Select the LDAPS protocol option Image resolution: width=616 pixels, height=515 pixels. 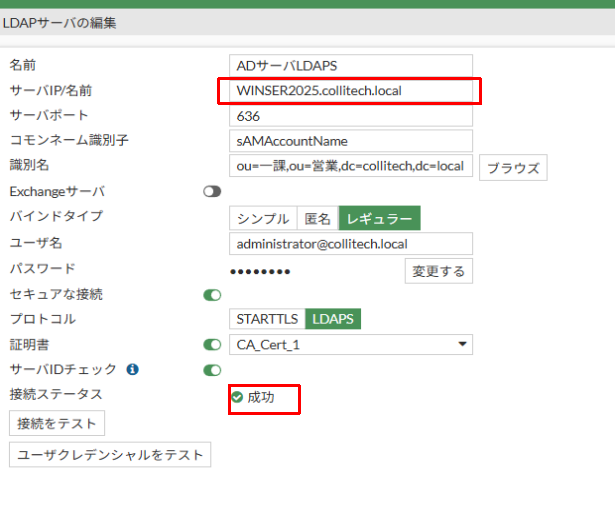334,319
